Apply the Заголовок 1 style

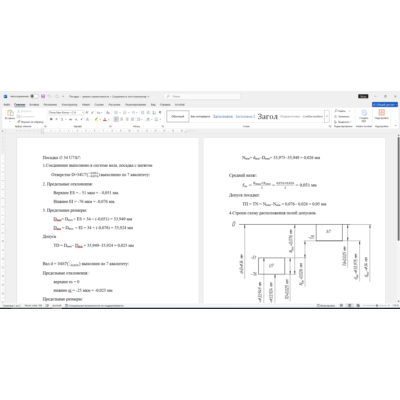pyautogui.click(x=223, y=116)
